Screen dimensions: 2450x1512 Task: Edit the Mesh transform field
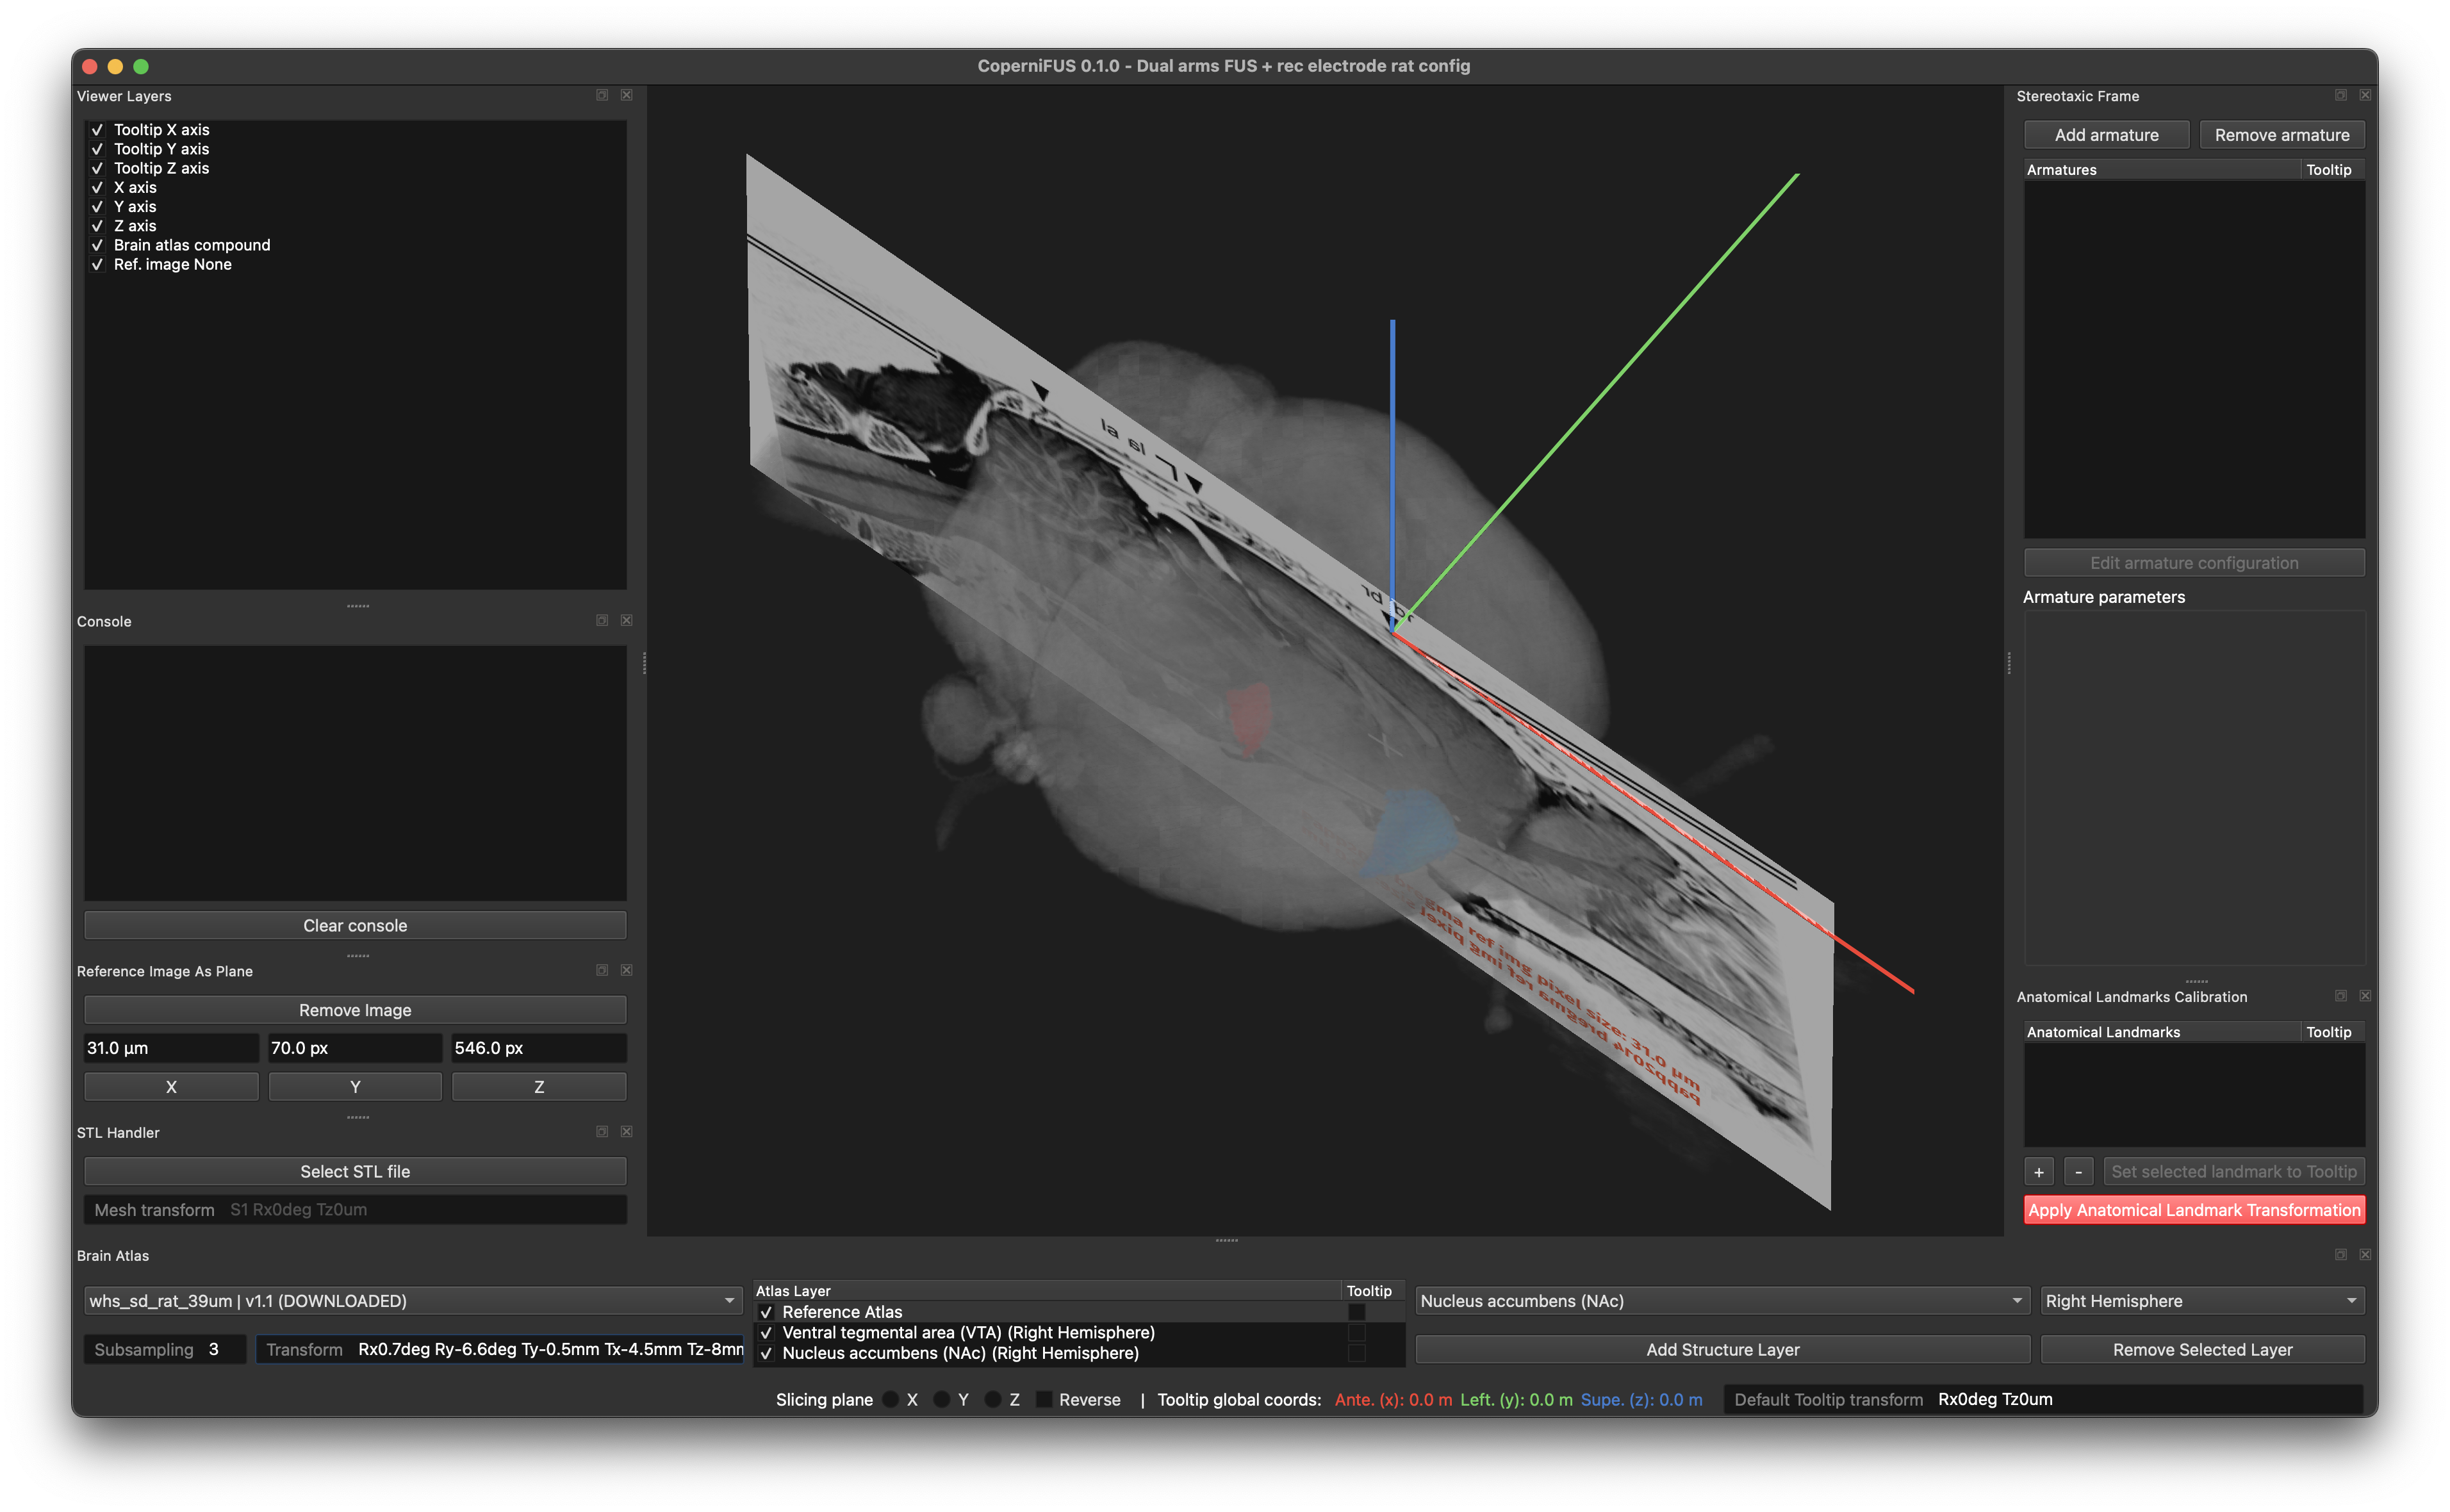355,1210
